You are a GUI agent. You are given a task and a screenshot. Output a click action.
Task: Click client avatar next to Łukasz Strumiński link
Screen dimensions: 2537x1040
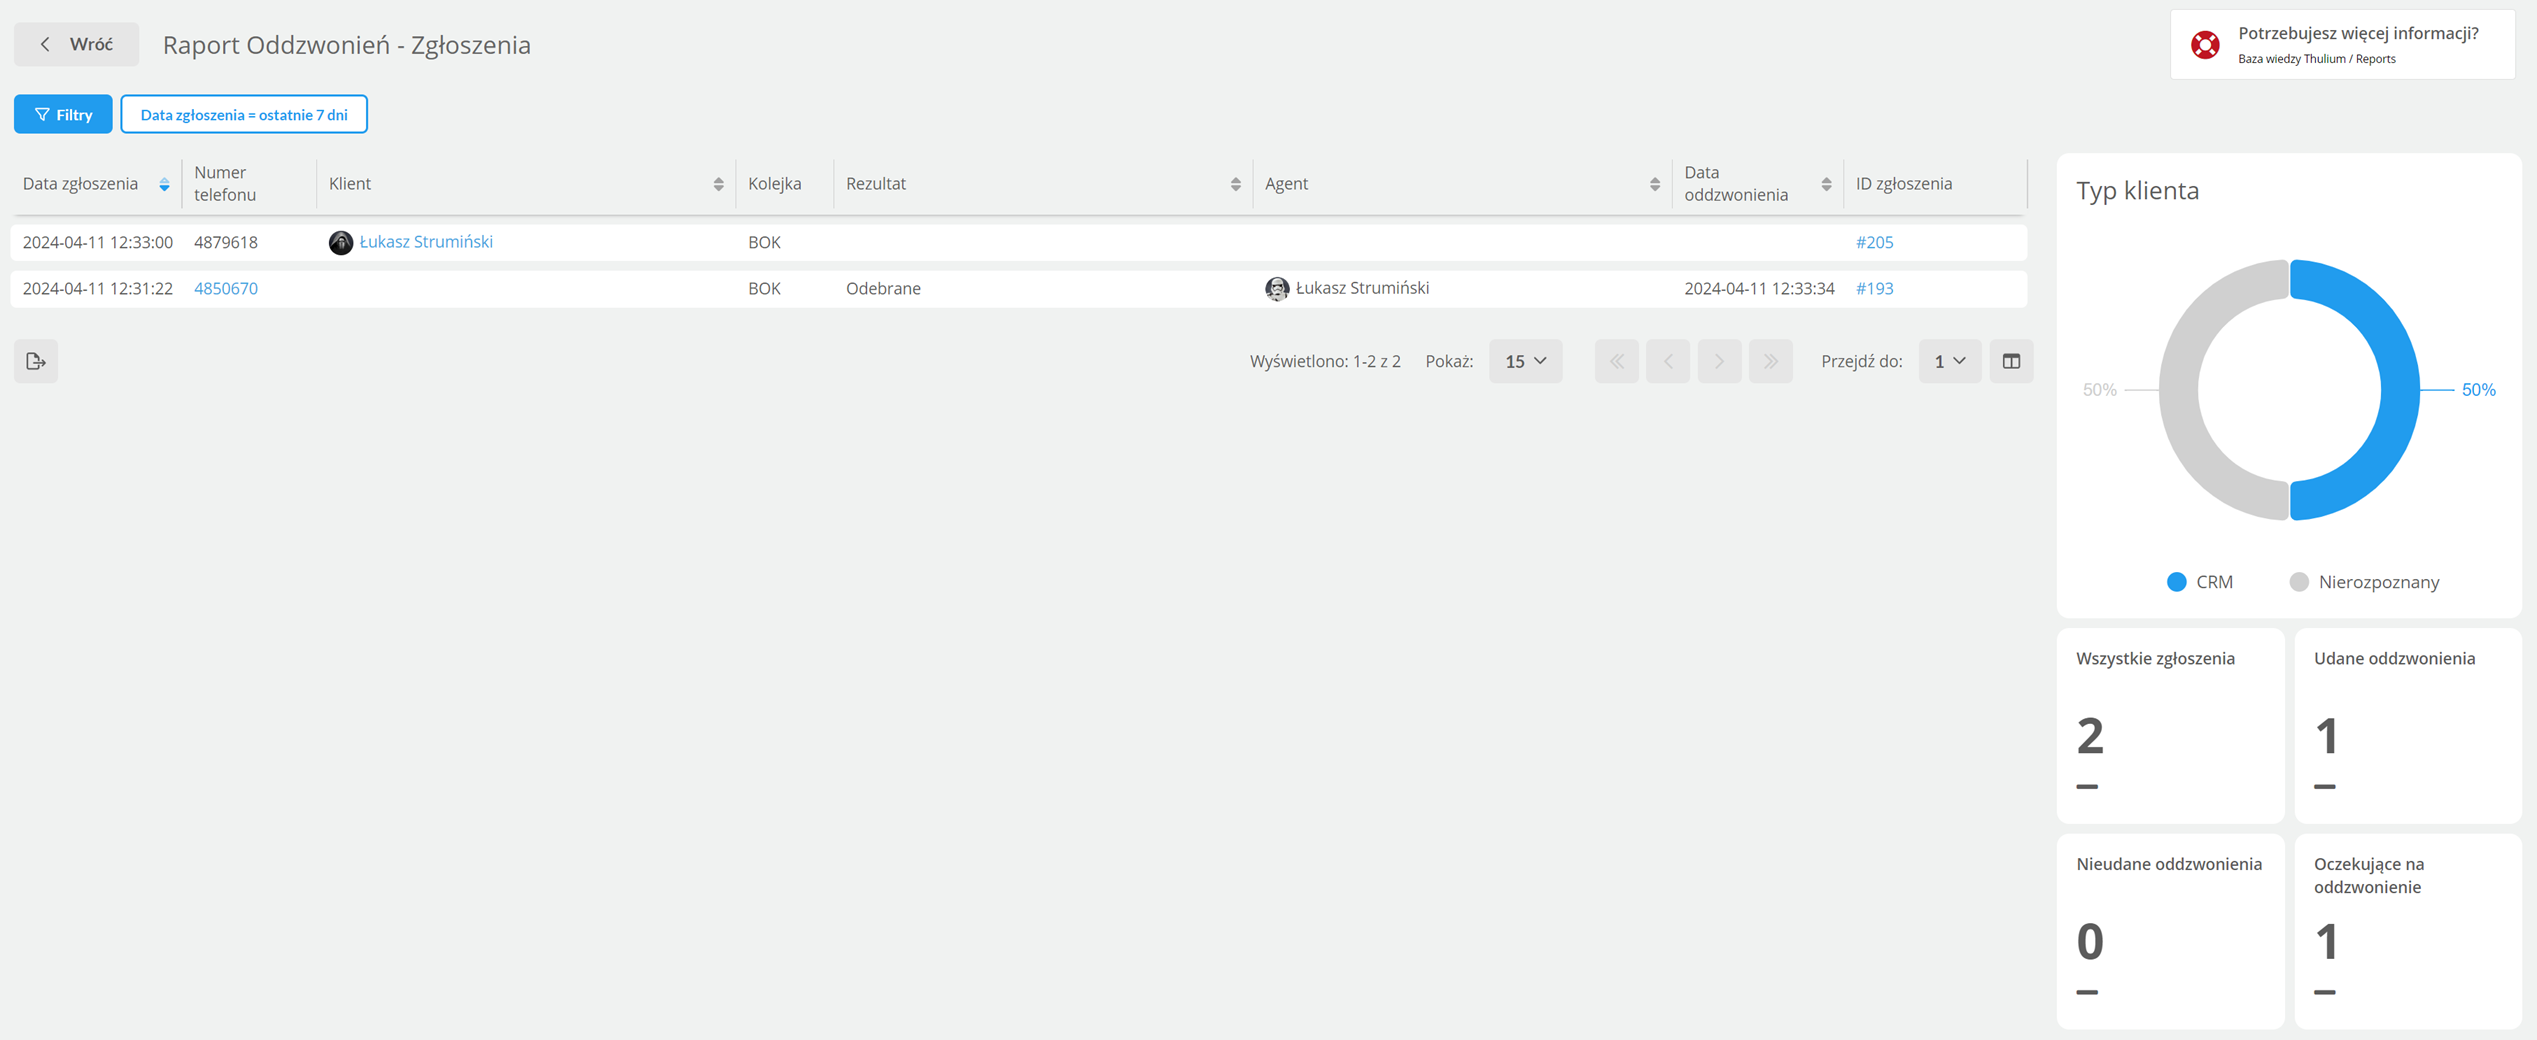pos(341,242)
